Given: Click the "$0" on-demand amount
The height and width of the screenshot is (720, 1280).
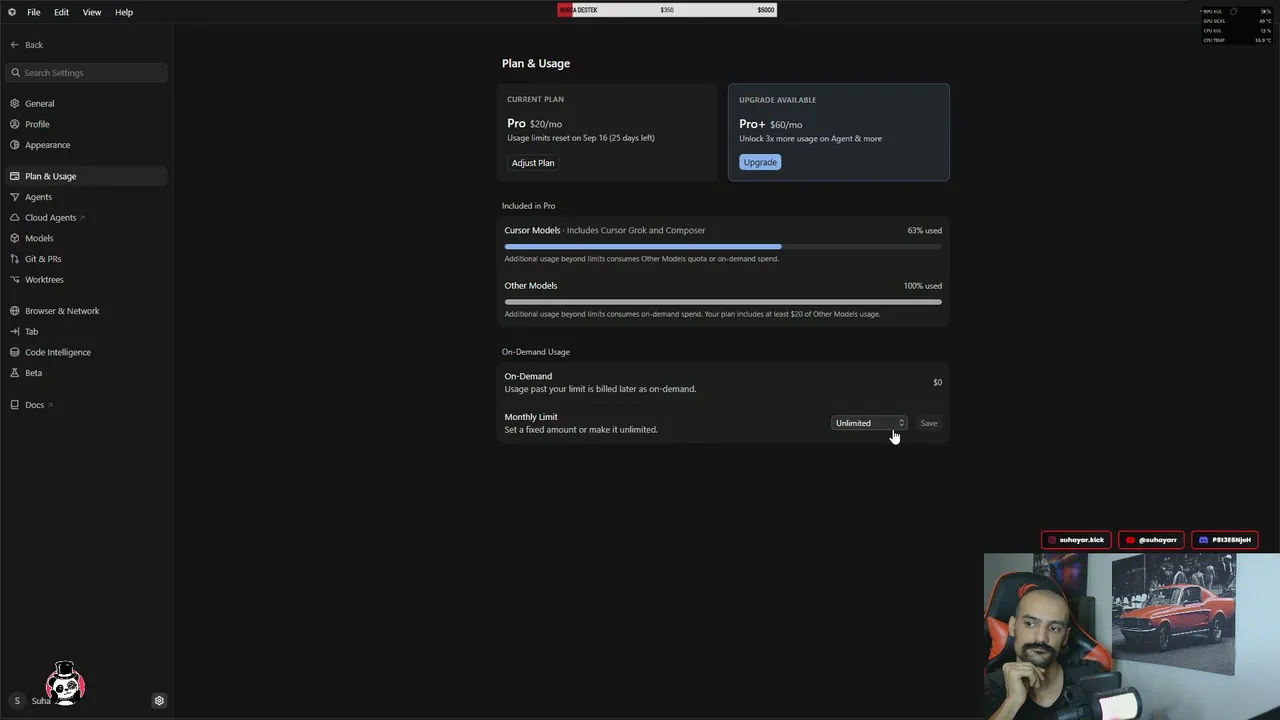Looking at the screenshot, I should [938, 382].
